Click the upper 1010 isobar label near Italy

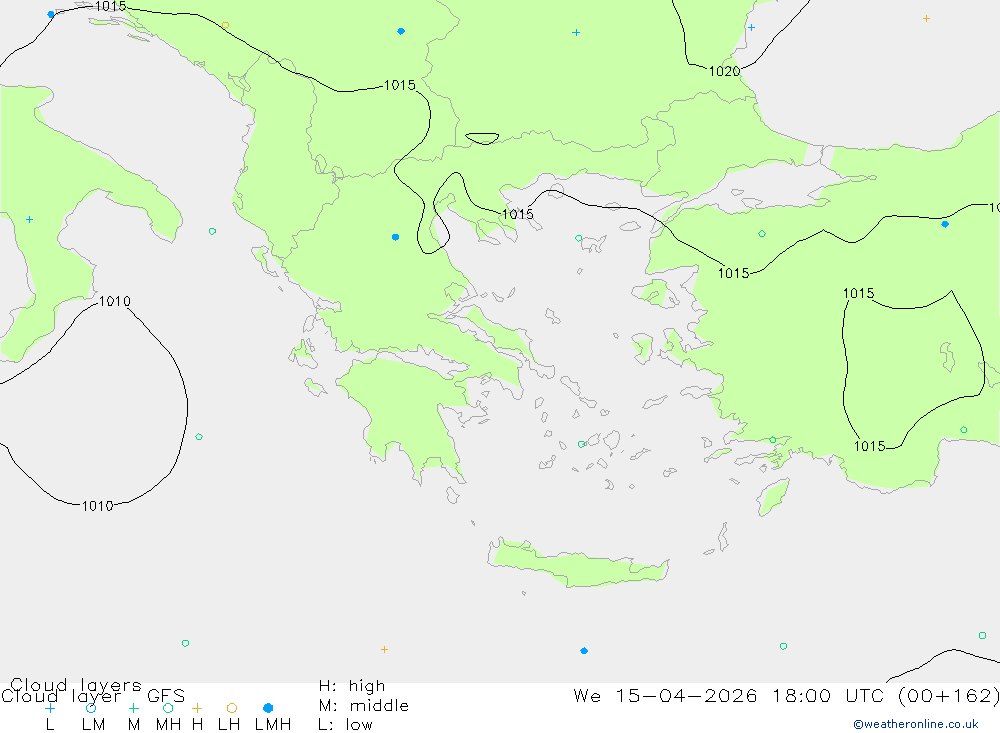pos(115,301)
